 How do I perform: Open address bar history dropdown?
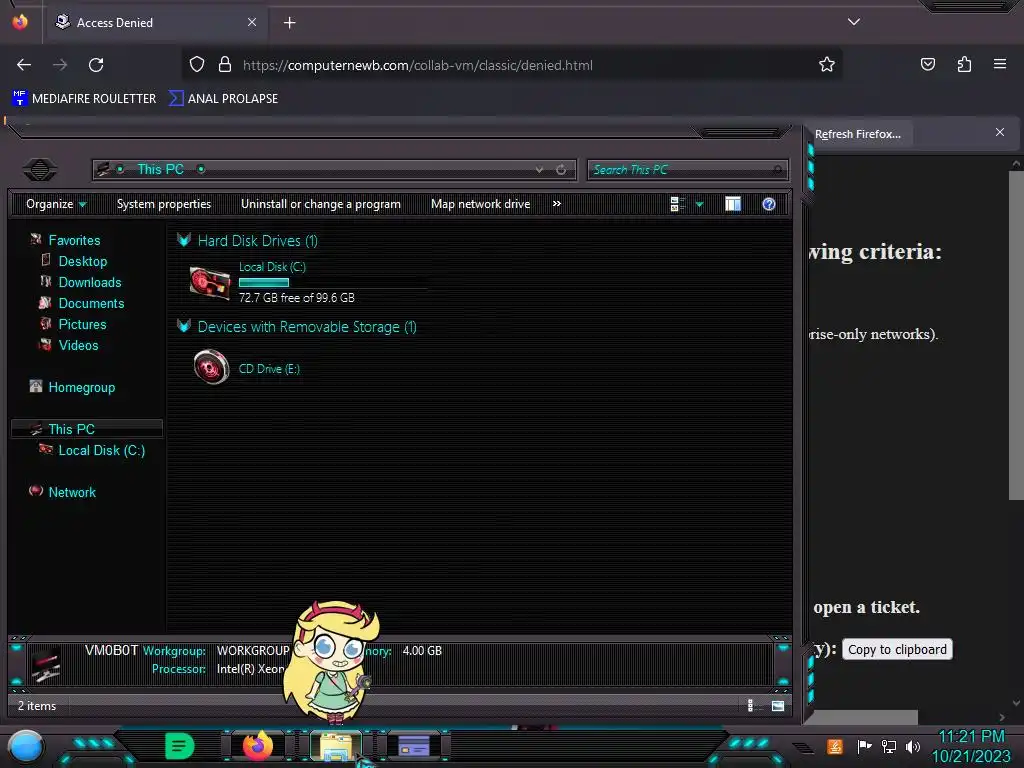tap(539, 170)
